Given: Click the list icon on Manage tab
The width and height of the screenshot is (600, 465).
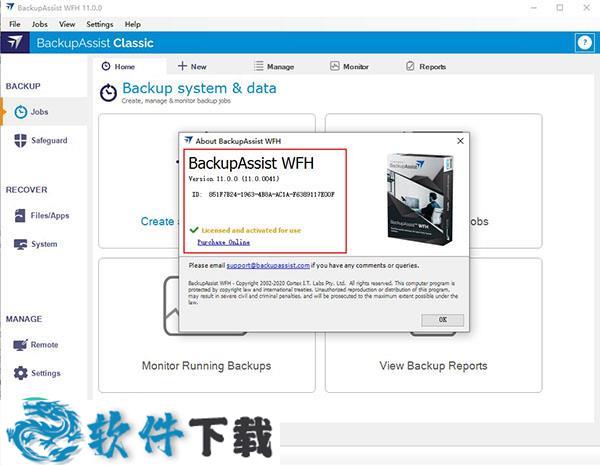Looking at the screenshot, I should tap(259, 66).
